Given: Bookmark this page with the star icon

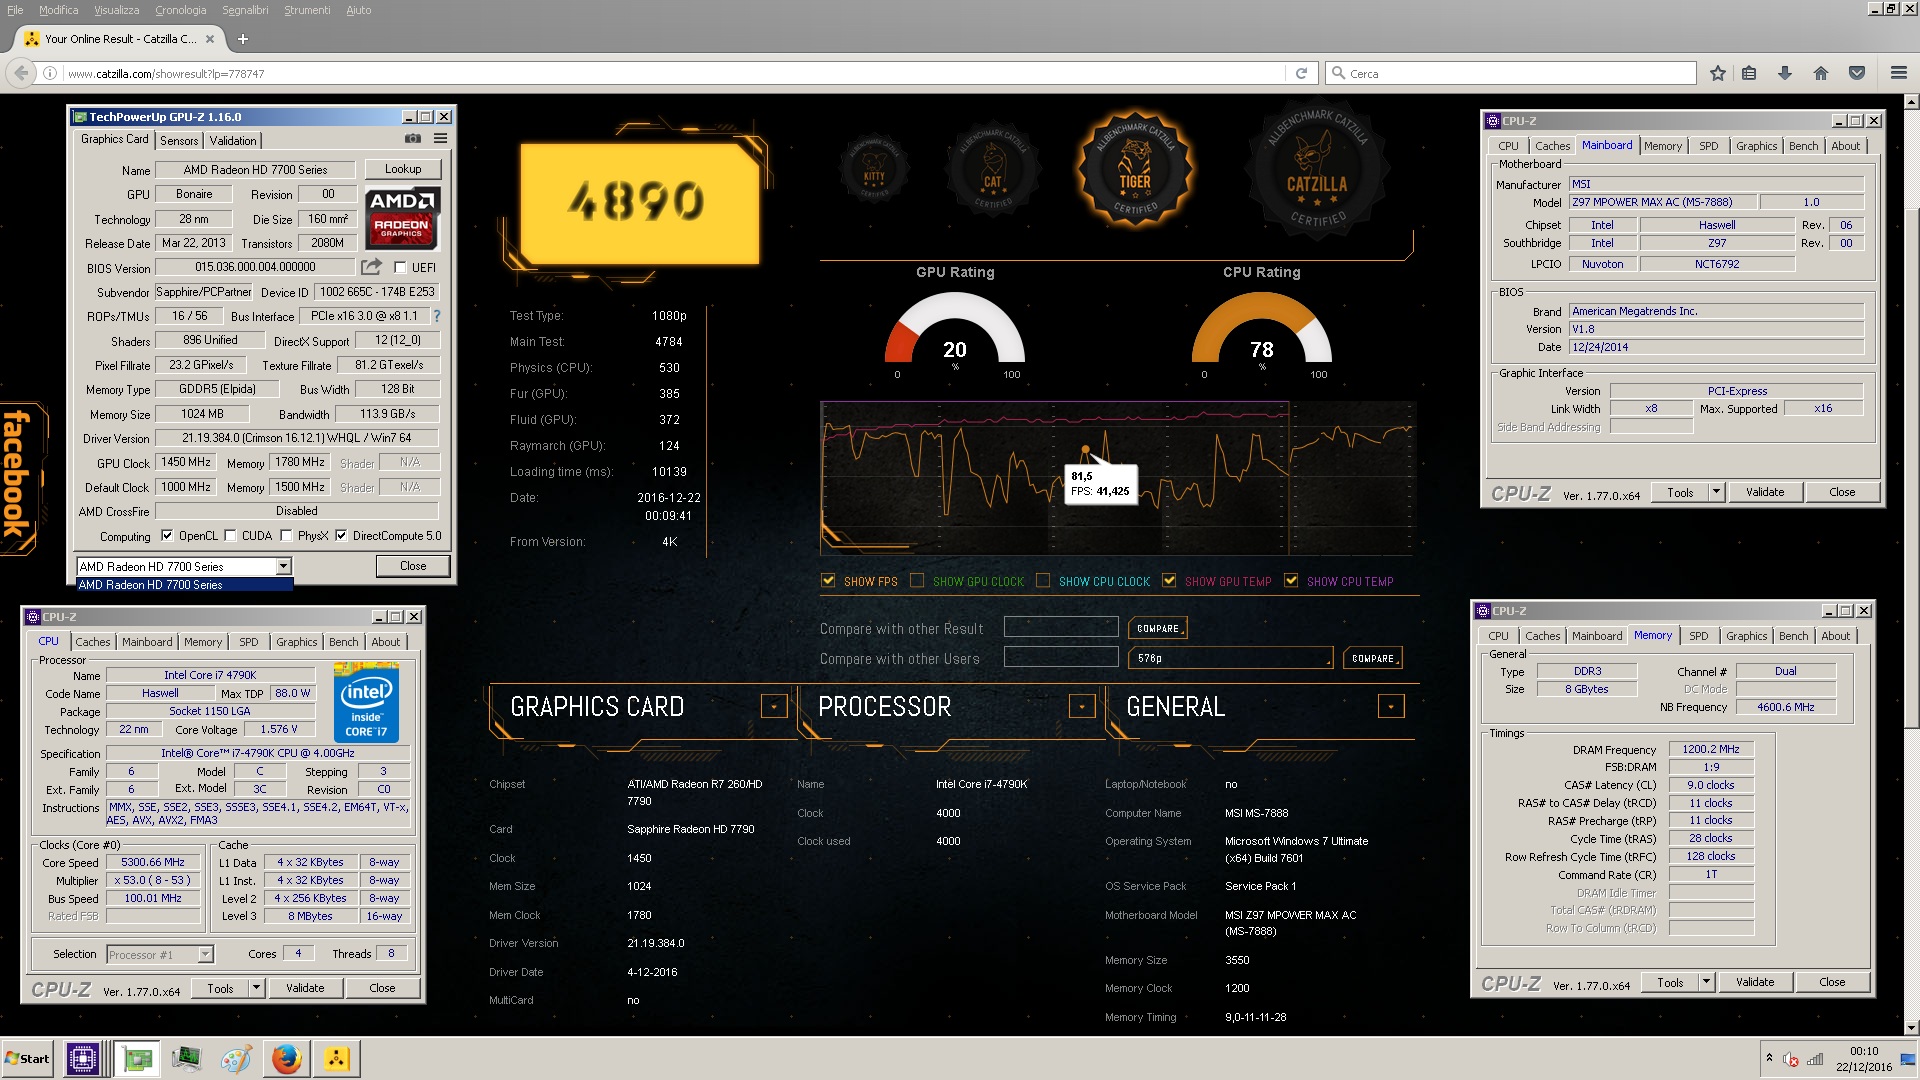Looking at the screenshot, I should pos(1718,73).
